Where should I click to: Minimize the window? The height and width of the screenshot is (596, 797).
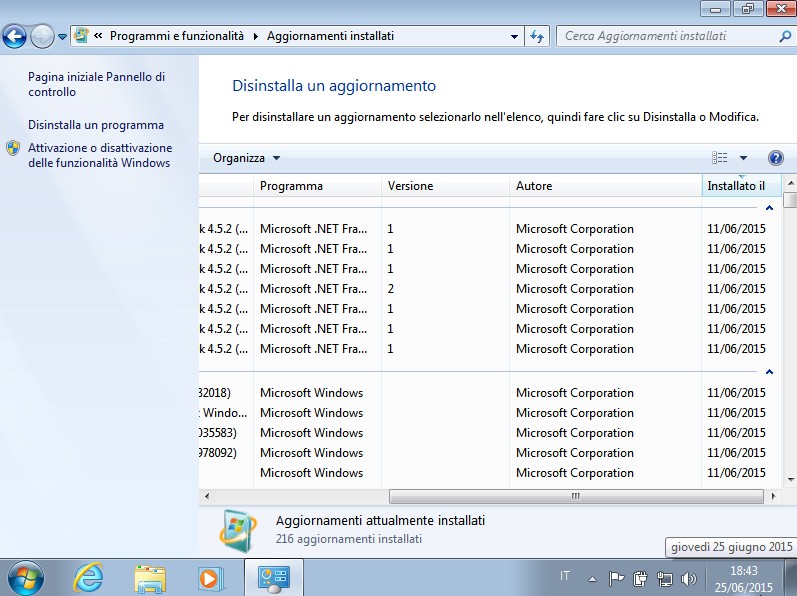tap(715, 9)
